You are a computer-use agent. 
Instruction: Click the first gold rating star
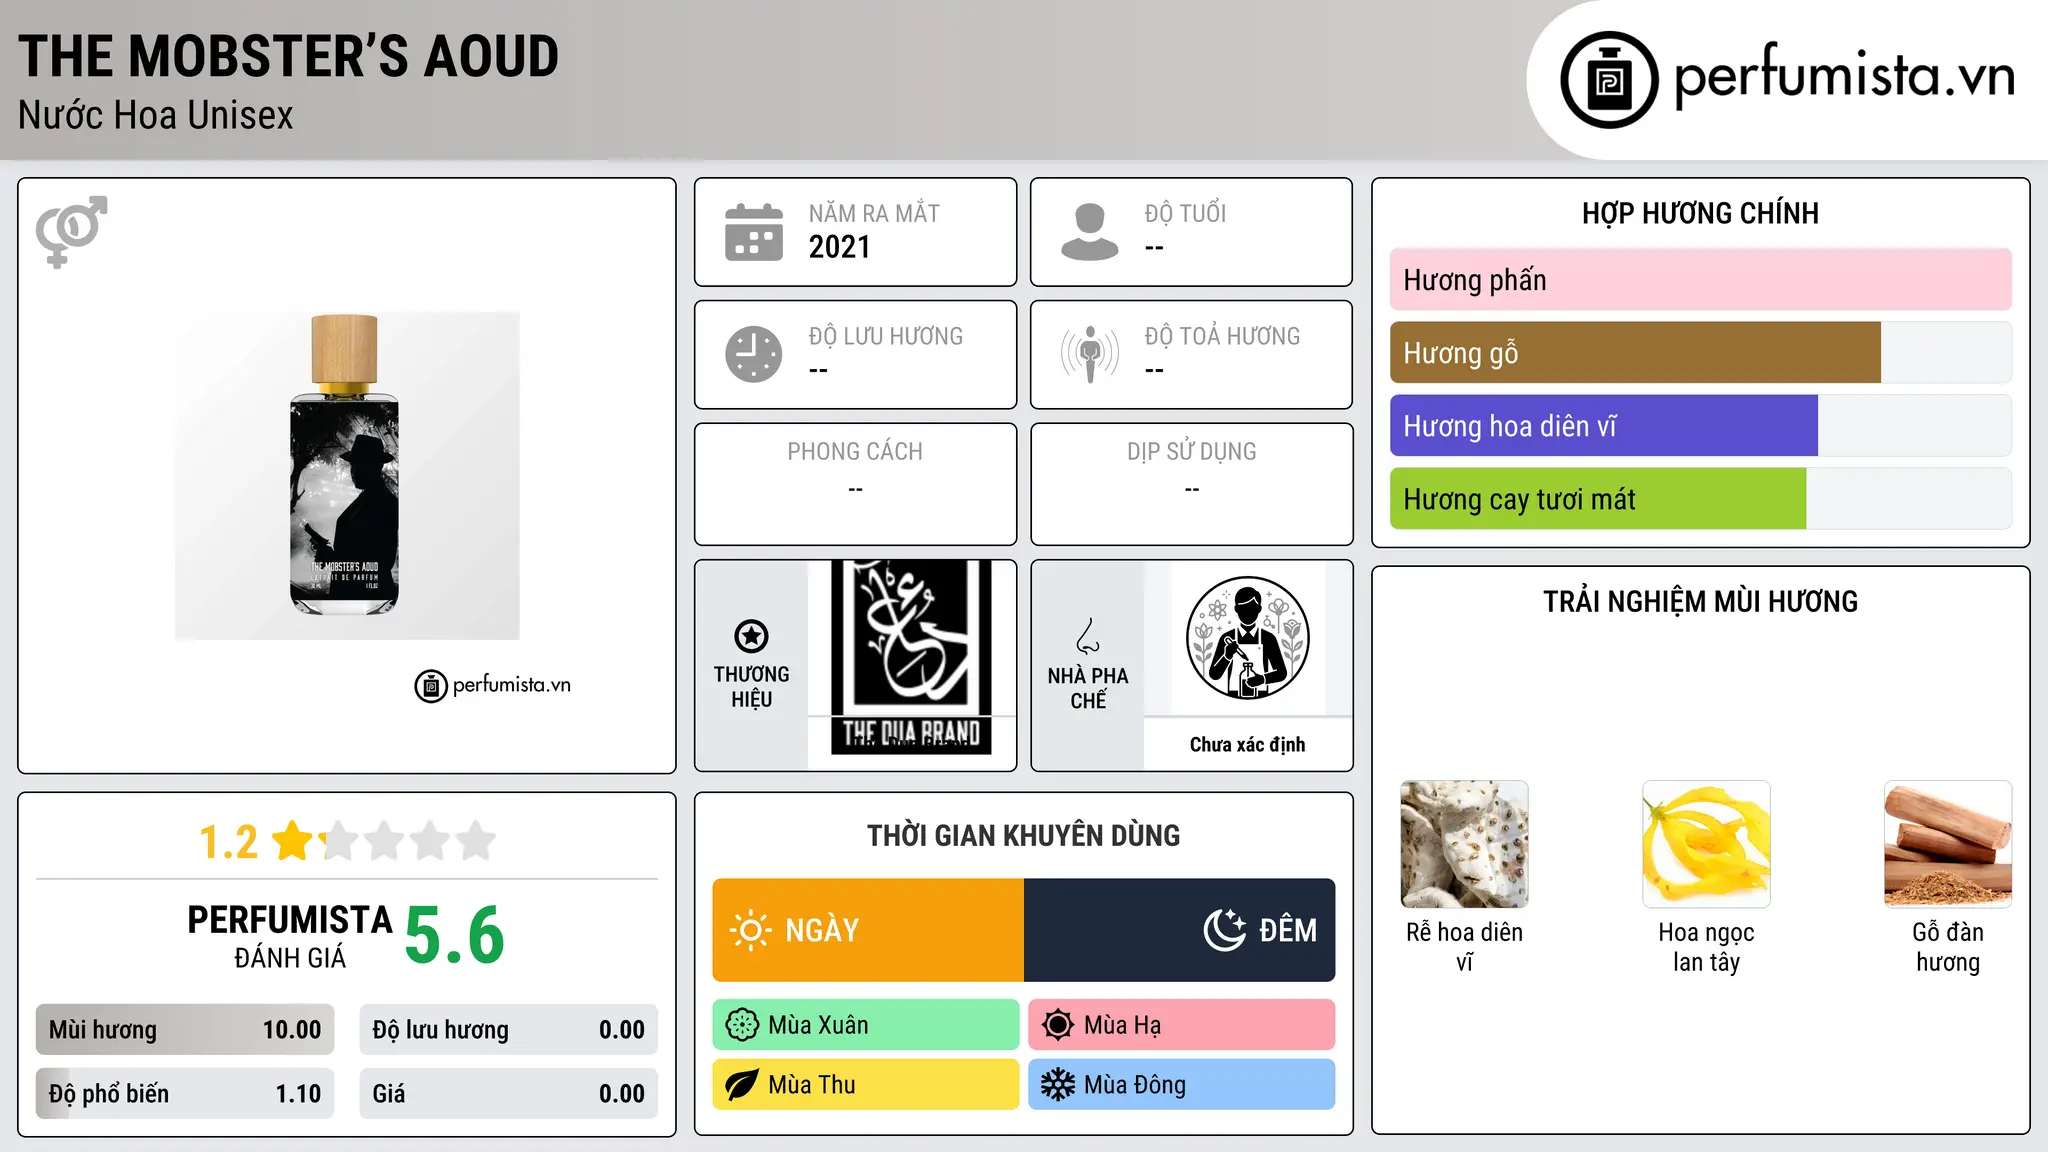coord(294,841)
